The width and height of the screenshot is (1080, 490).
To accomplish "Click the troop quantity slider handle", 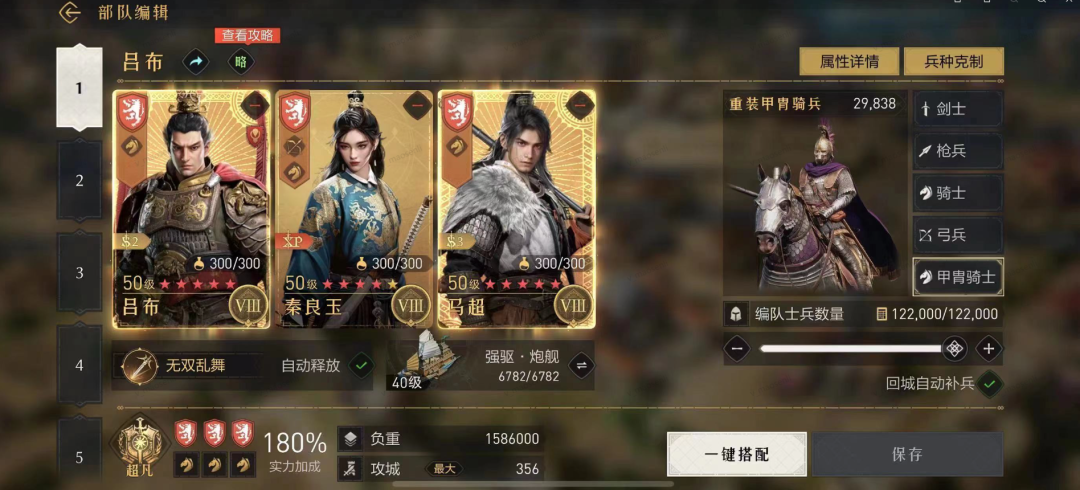I will tap(954, 349).
